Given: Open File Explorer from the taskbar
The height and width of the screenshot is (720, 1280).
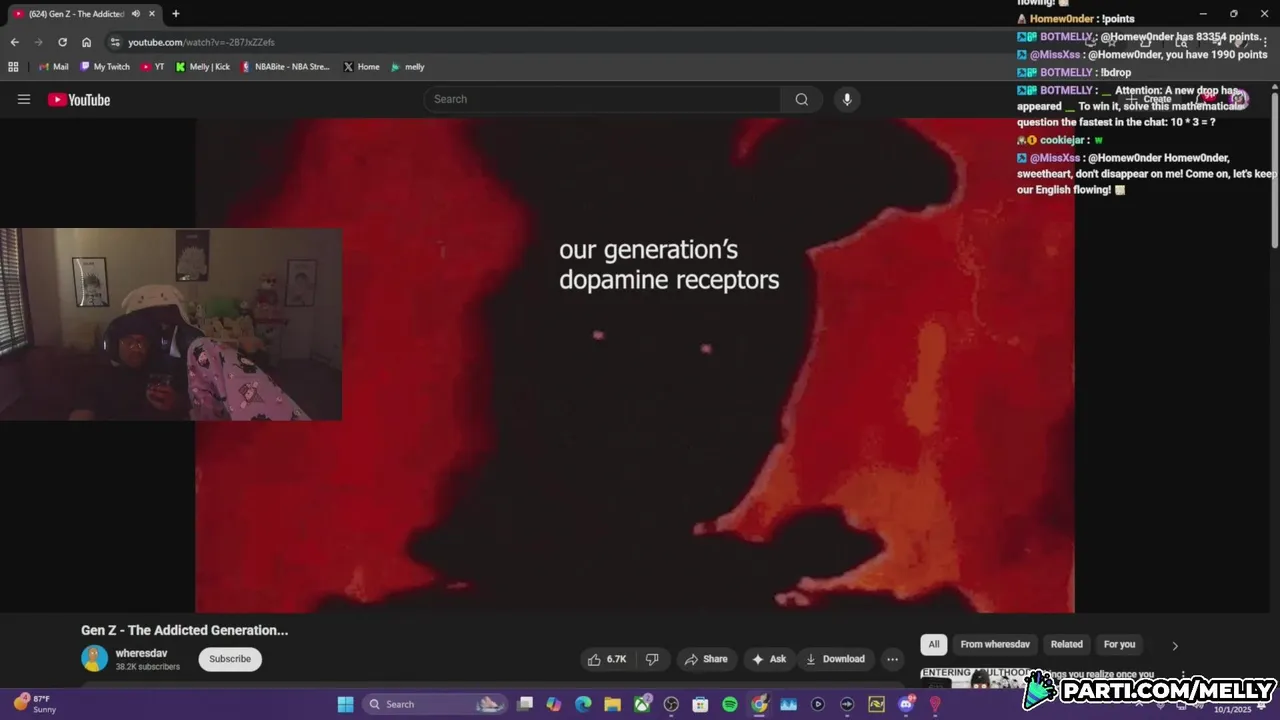Looking at the screenshot, I should [x=612, y=704].
